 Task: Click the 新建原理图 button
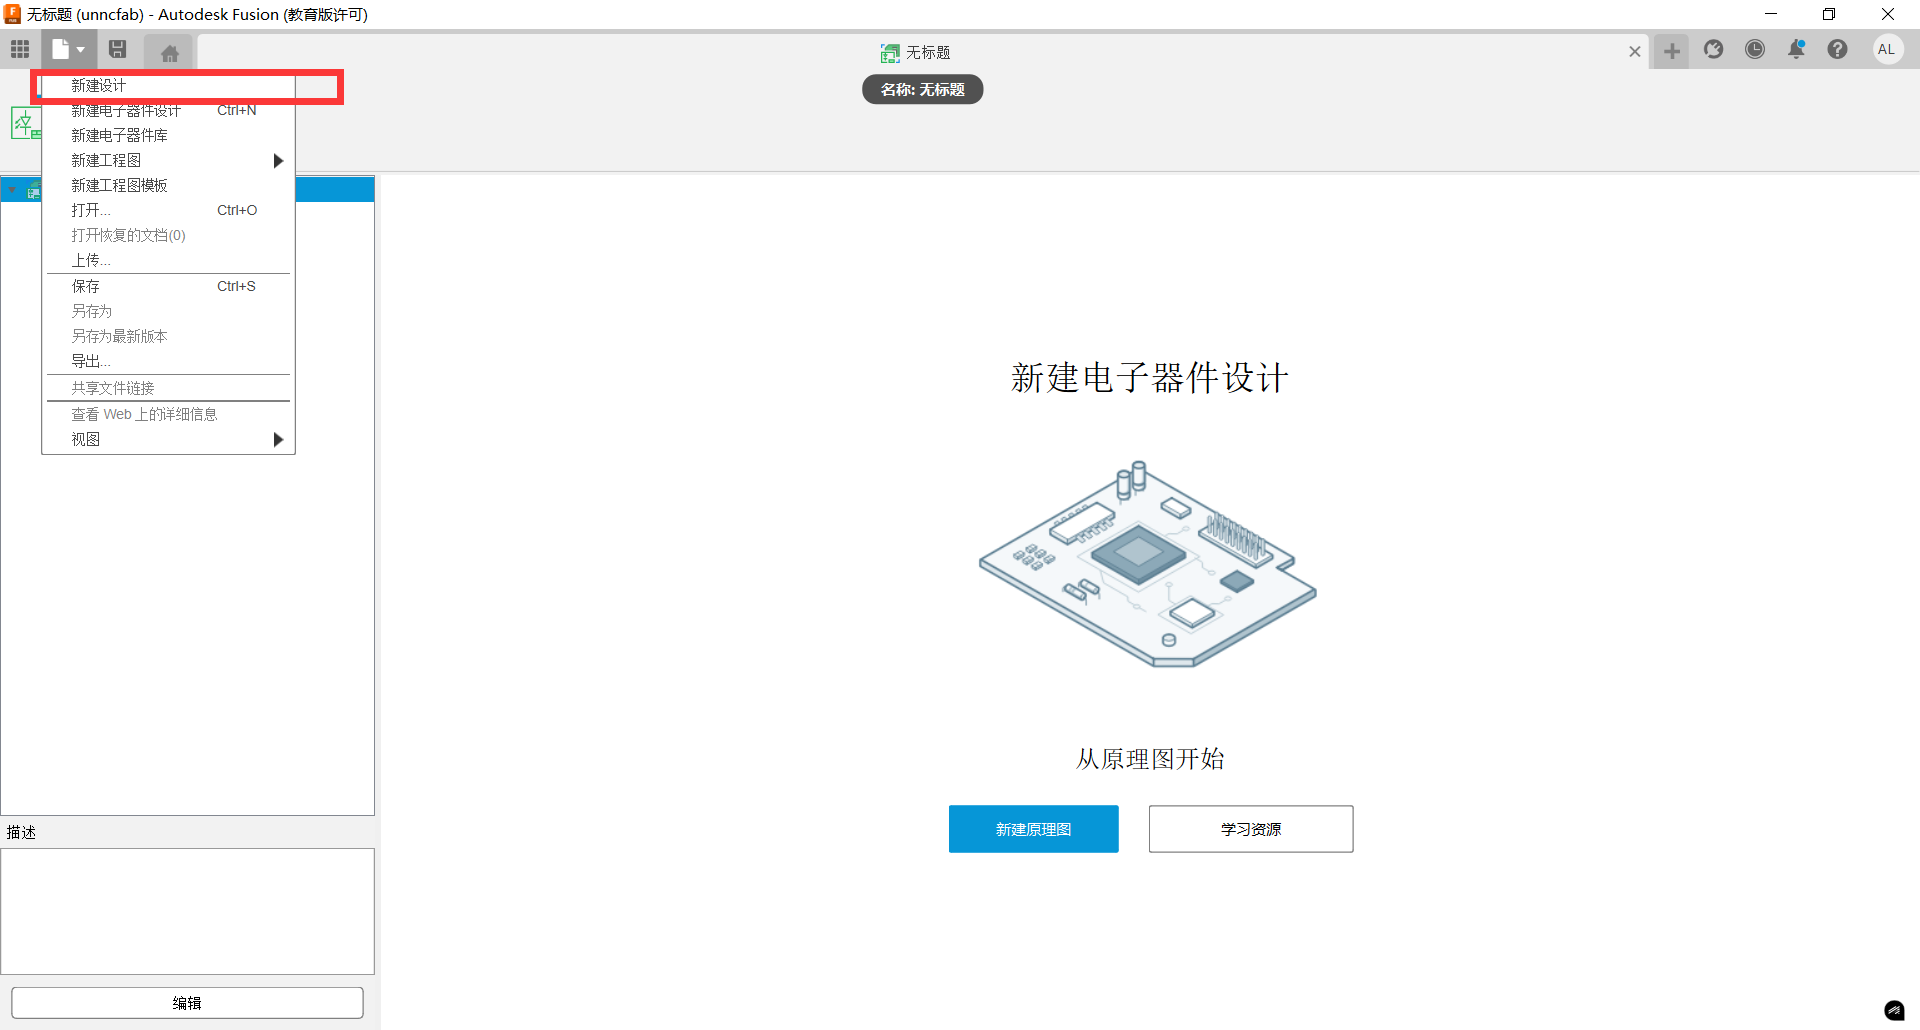coord(1033,829)
